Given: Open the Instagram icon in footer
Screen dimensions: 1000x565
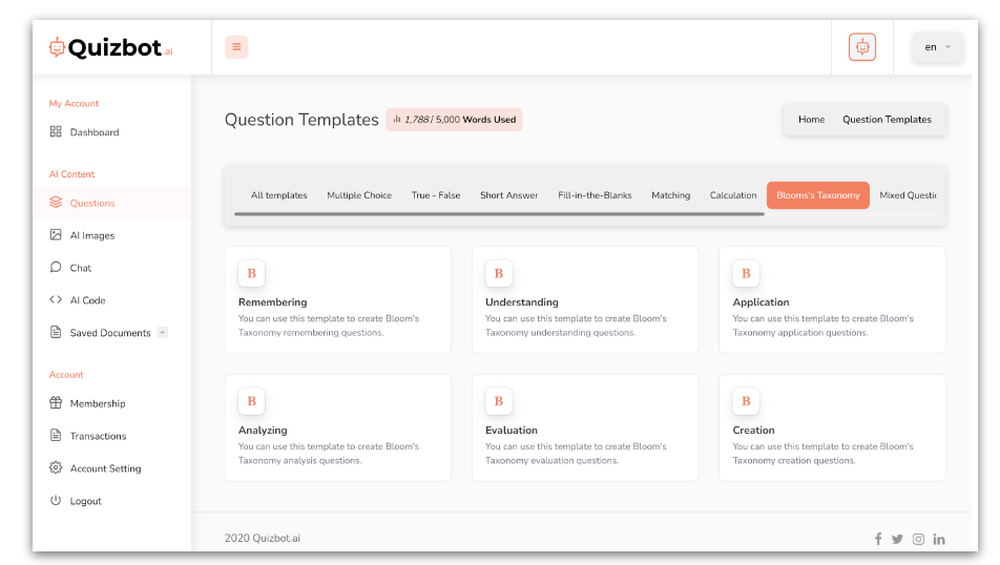Looking at the screenshot, I should click(x=918, y=539).
